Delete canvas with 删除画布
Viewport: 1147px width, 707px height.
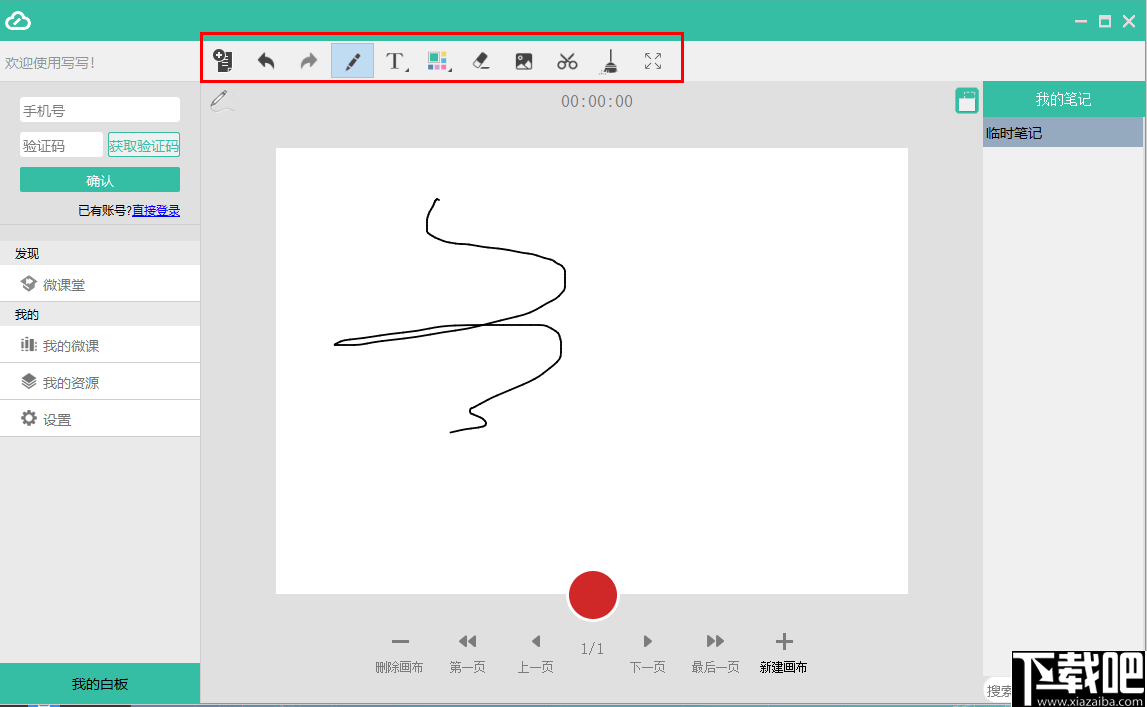[x=399, y=654]
